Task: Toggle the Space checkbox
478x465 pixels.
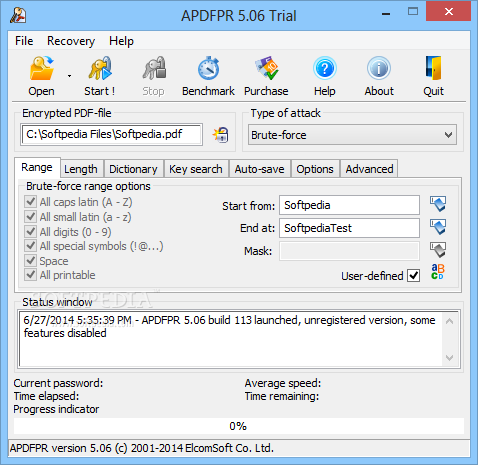Action: click(31, 260)
